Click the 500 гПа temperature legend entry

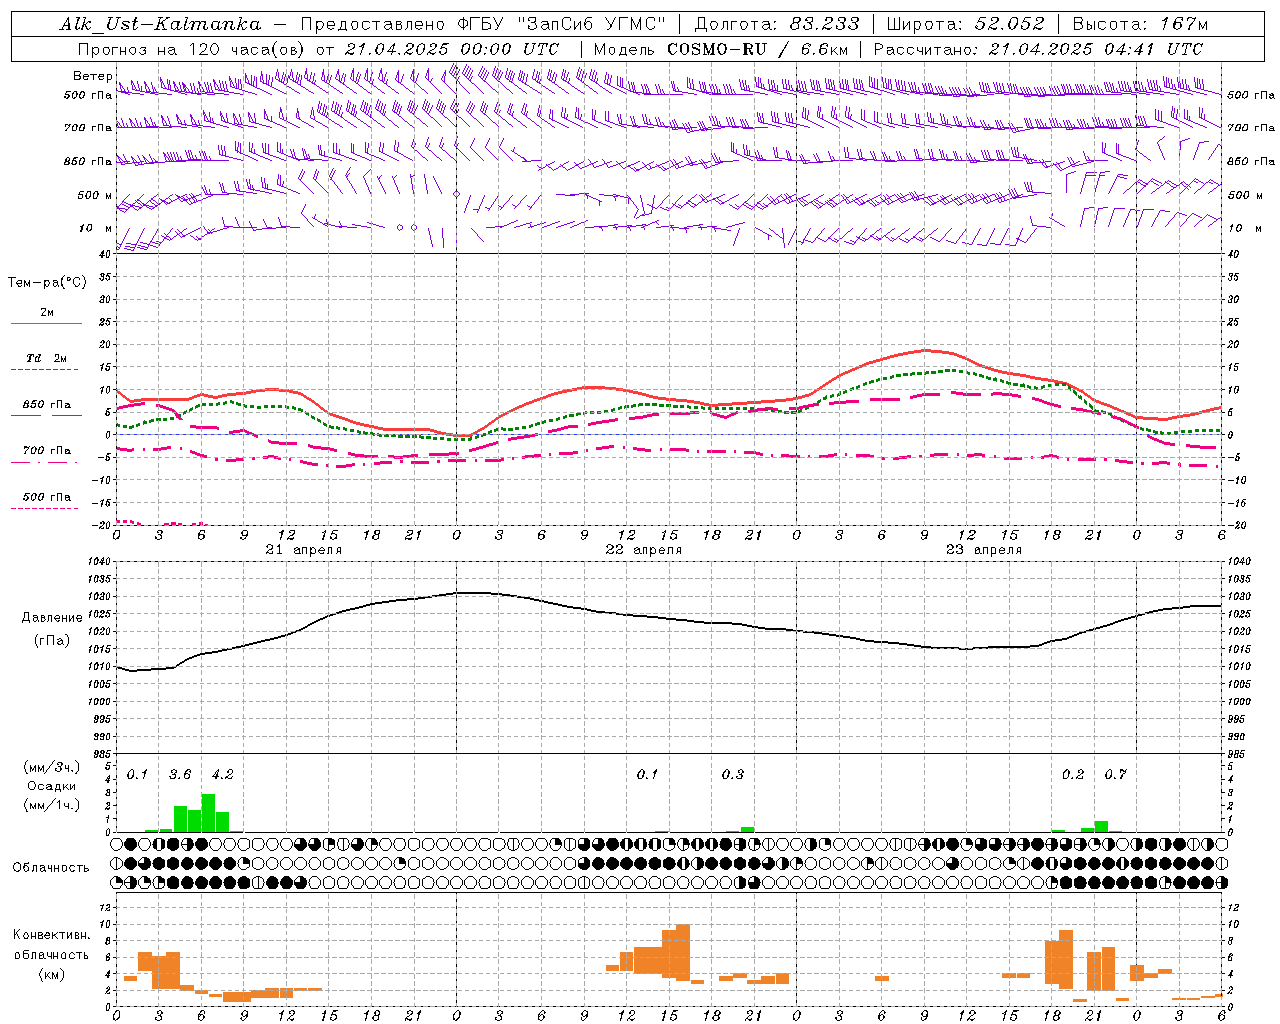[47, 497]
